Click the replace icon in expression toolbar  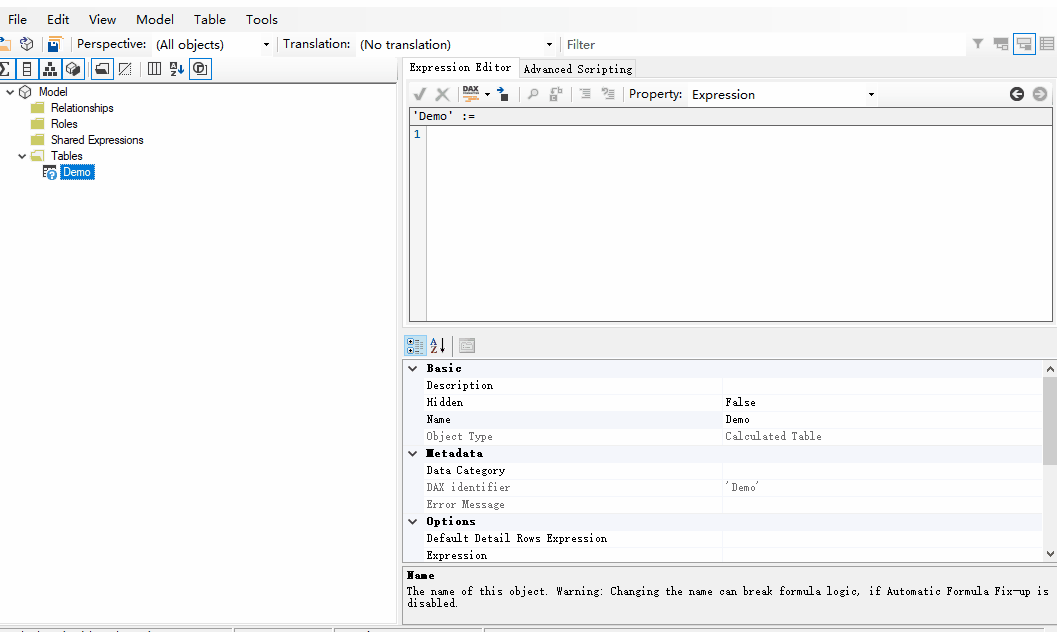point(555,94)
